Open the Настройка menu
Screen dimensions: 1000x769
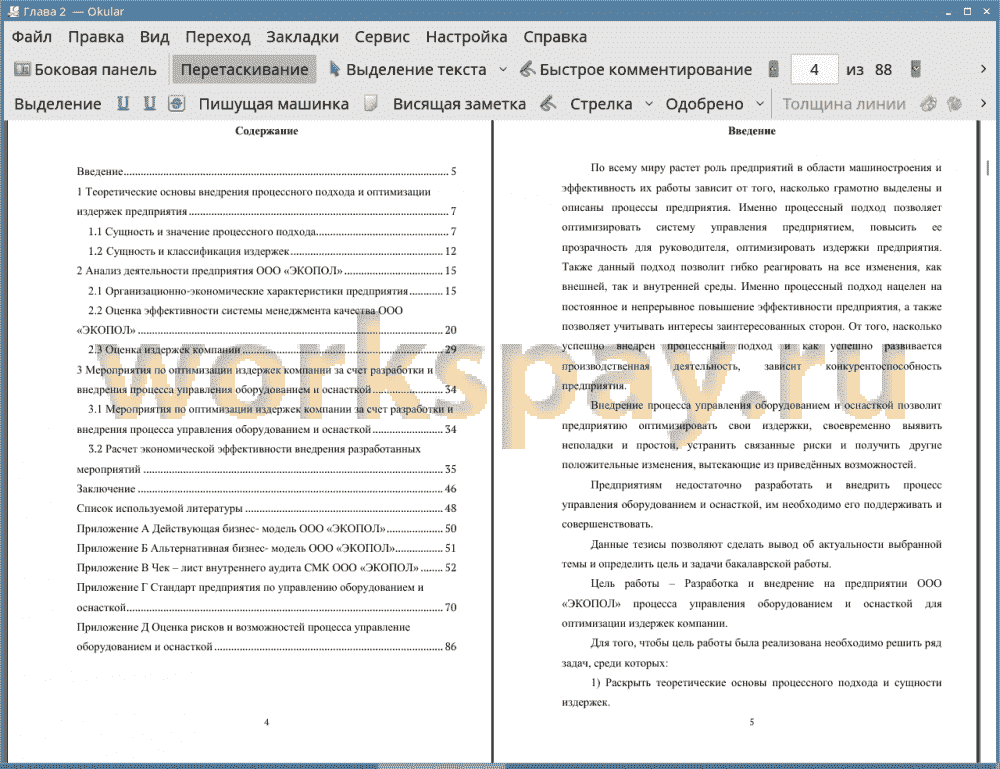[x=466, y=37]
